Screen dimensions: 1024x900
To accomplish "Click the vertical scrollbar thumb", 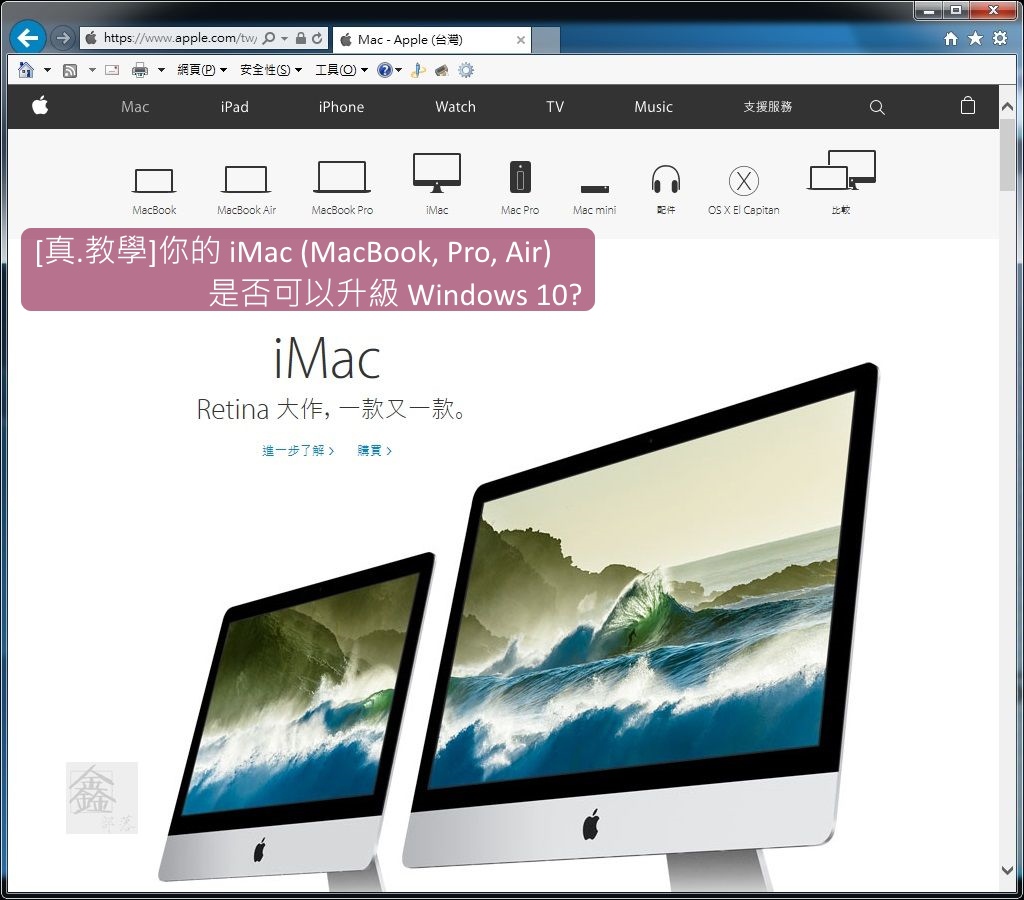I will 1007,154.
